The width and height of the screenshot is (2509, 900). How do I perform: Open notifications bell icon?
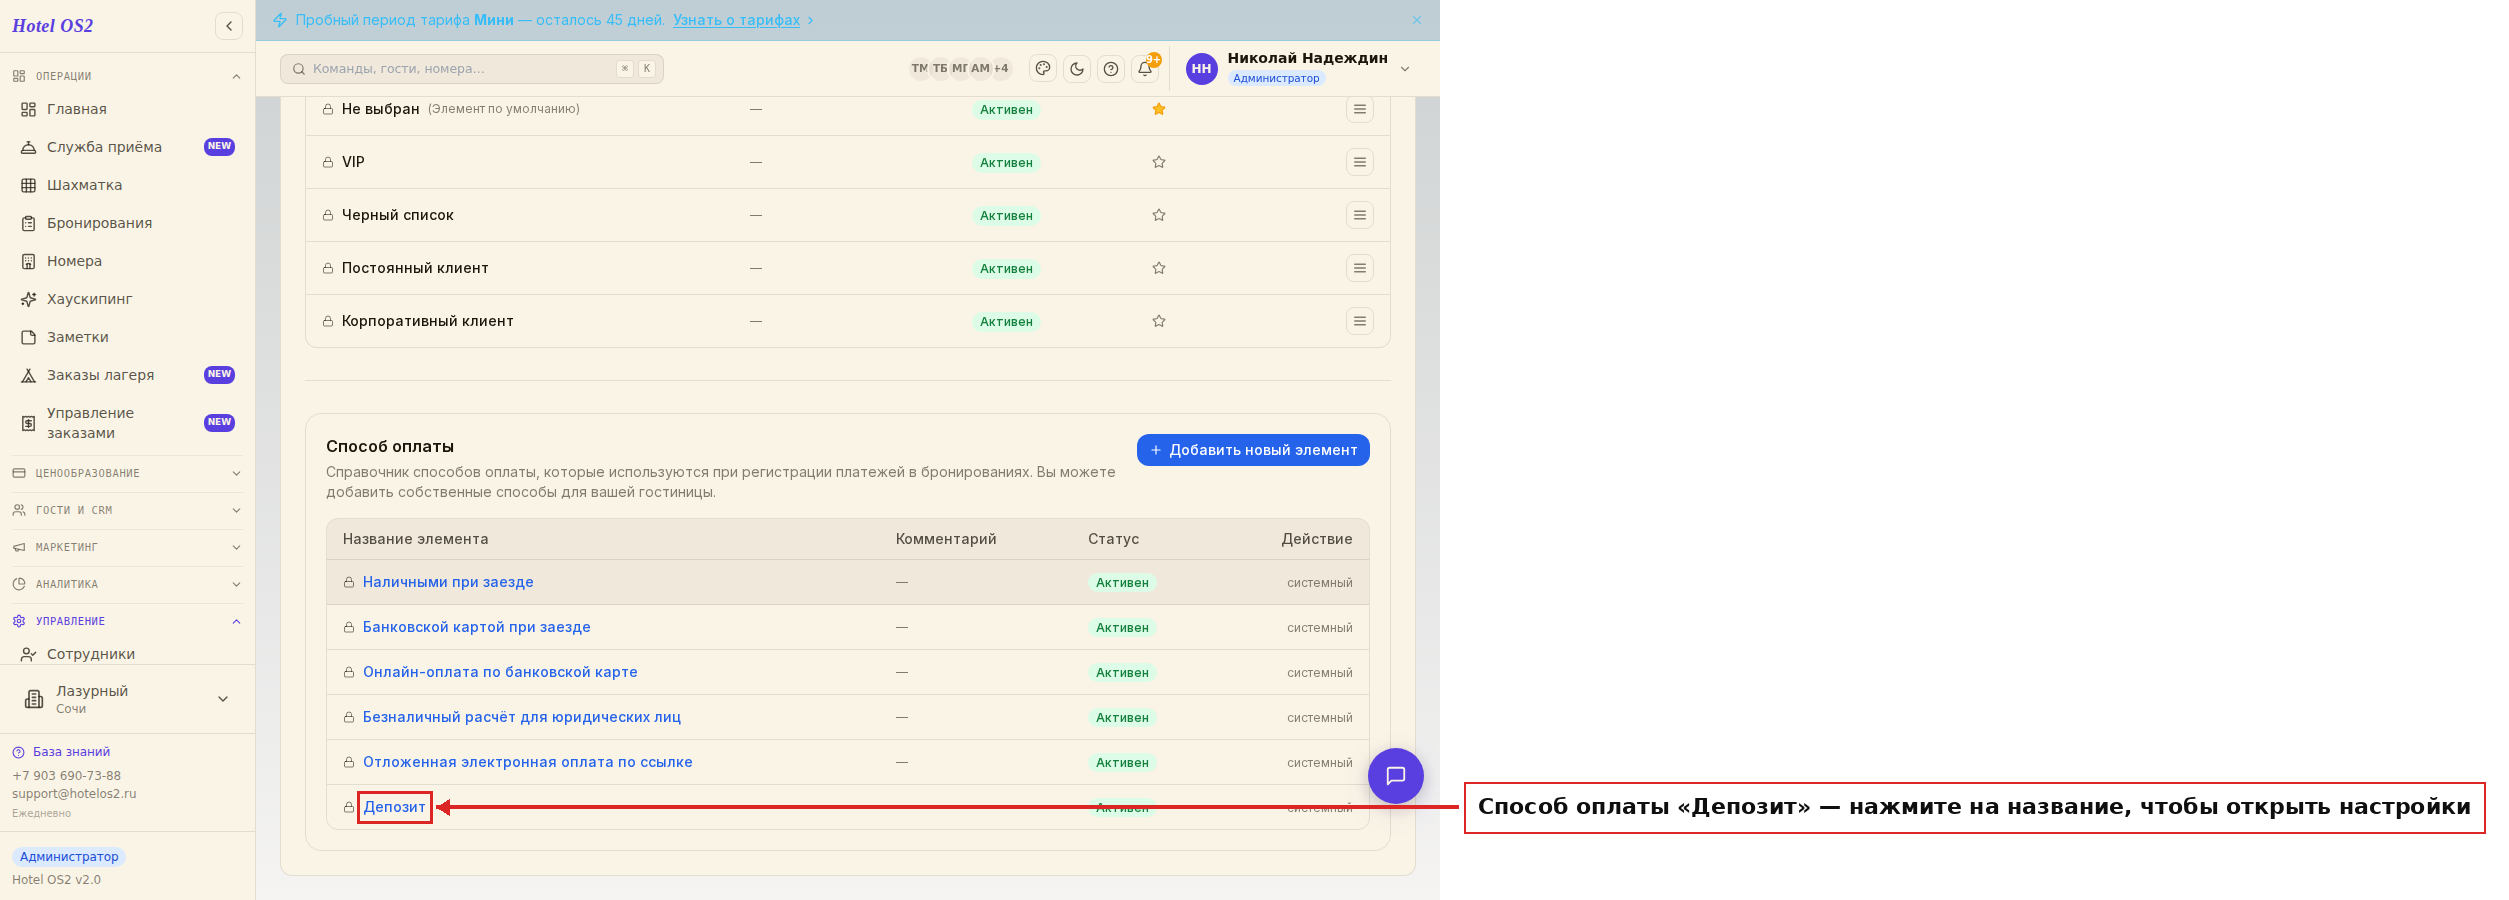coord(1145,69)
